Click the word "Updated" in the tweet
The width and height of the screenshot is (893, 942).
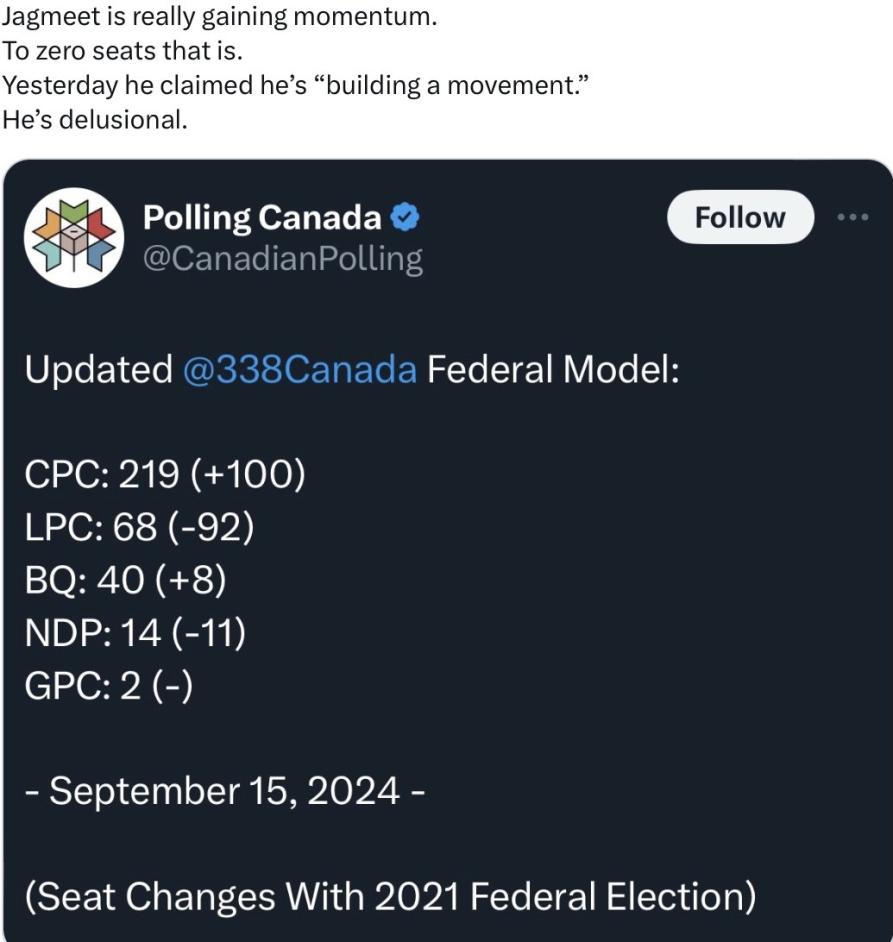(x=98, y=370)
